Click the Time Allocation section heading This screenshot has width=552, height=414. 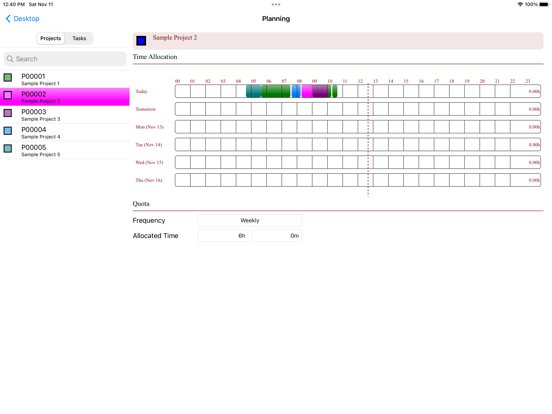tap(155, 57)
